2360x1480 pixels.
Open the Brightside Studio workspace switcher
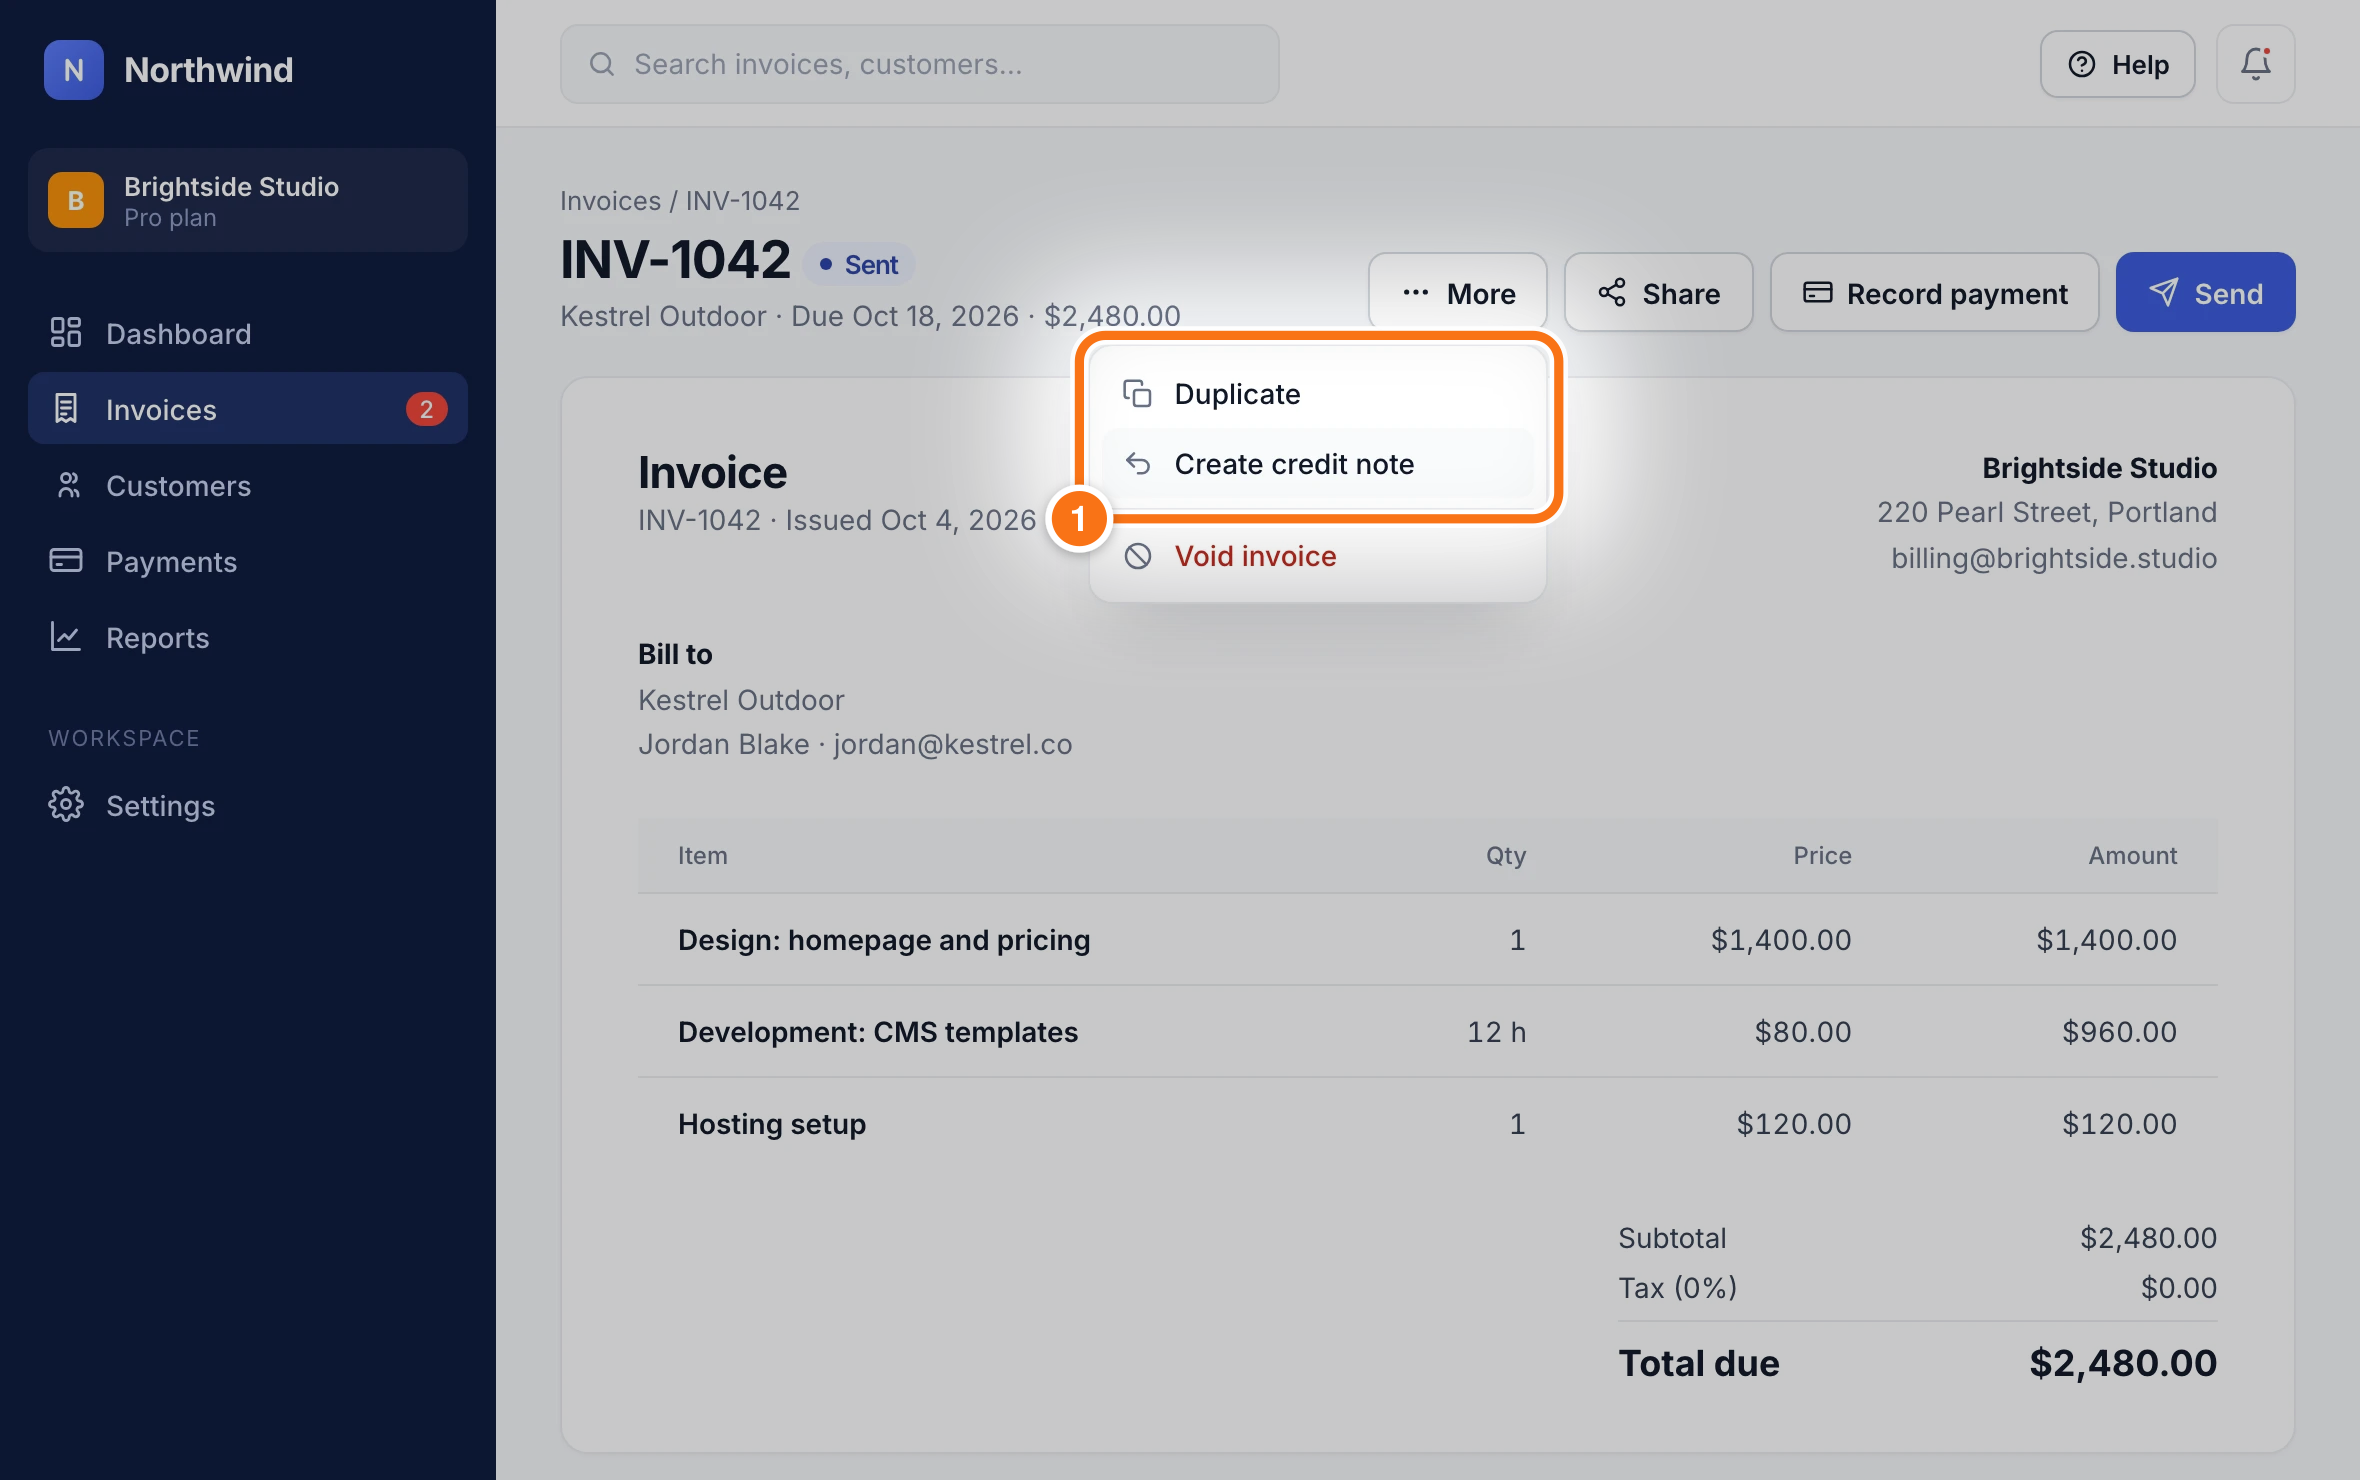coord(248,200)
